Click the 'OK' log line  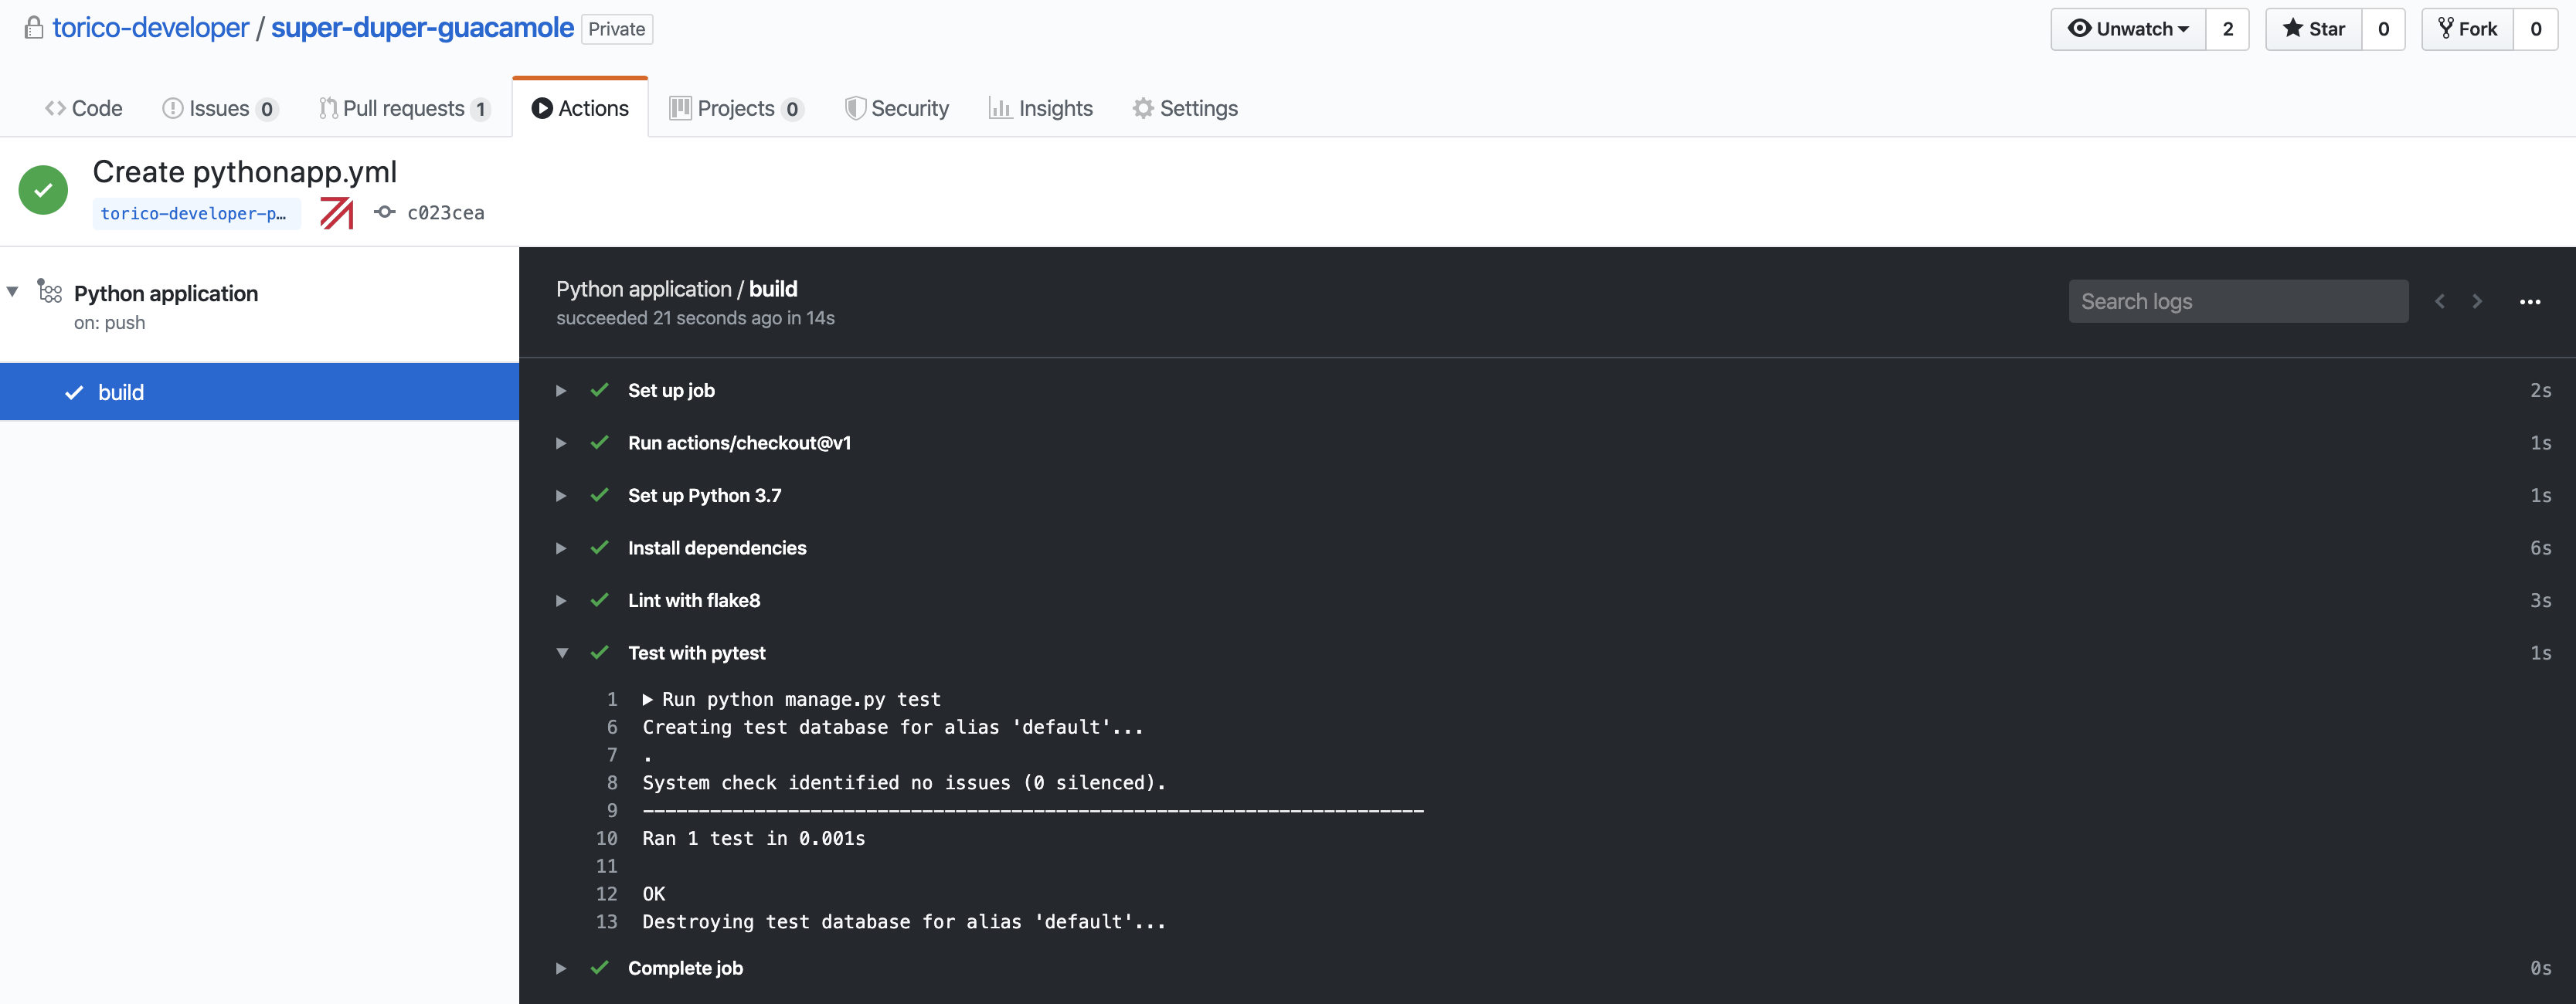tap(654, 894)
